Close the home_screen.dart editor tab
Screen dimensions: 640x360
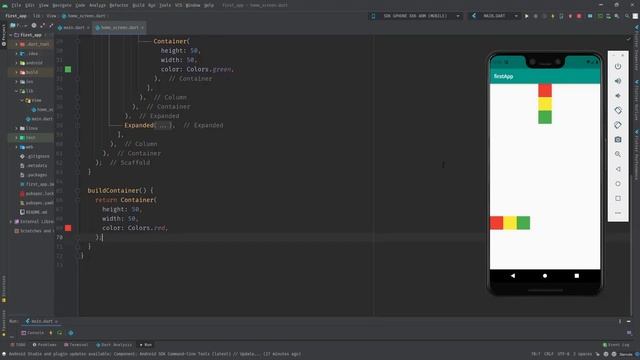point(142,28)
